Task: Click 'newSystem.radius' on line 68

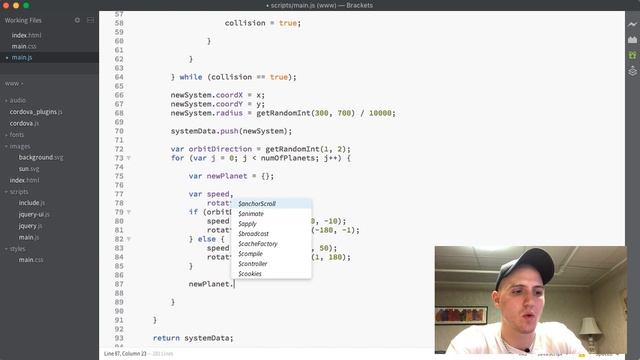Action: coord(207,113)
